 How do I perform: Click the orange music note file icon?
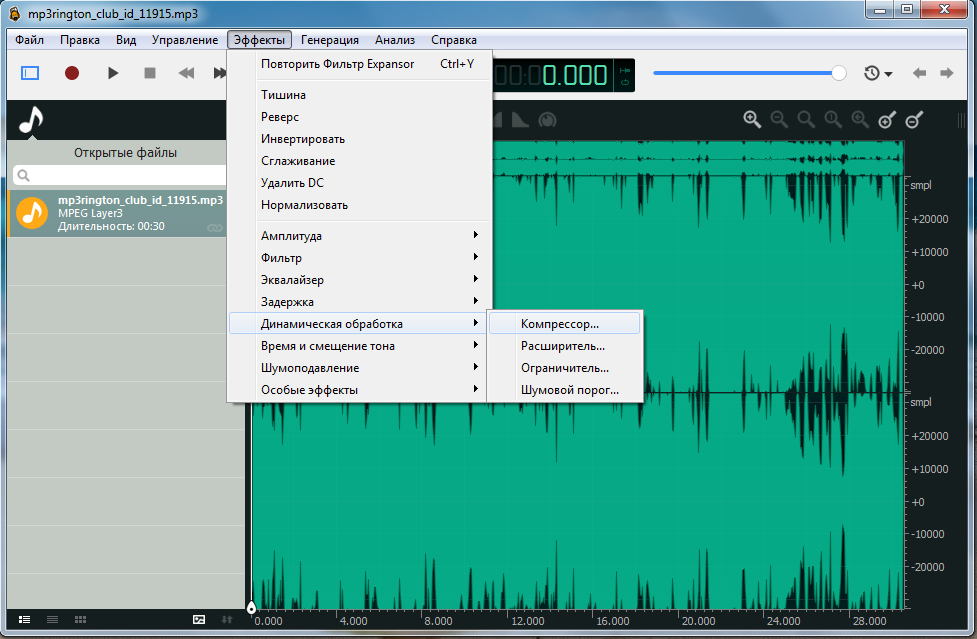click(x=32, y=213)
